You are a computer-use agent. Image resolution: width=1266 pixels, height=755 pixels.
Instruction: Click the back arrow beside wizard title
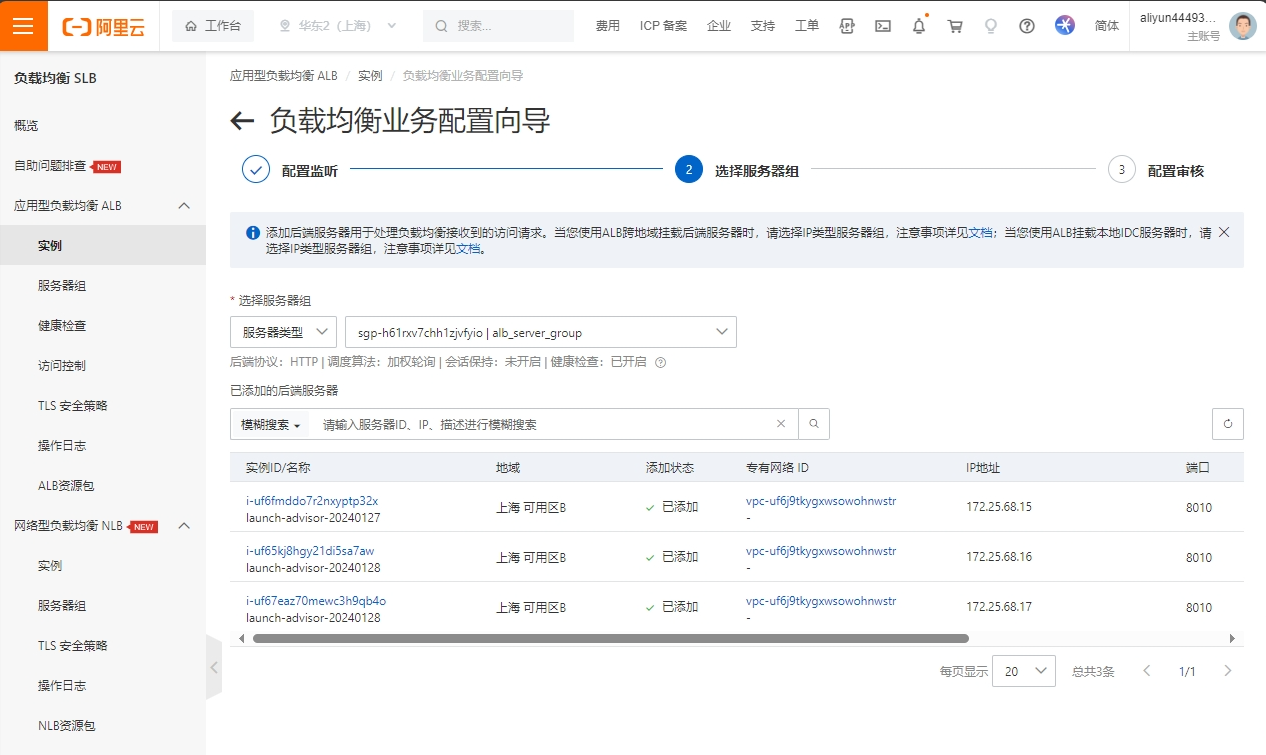(242, 122)
